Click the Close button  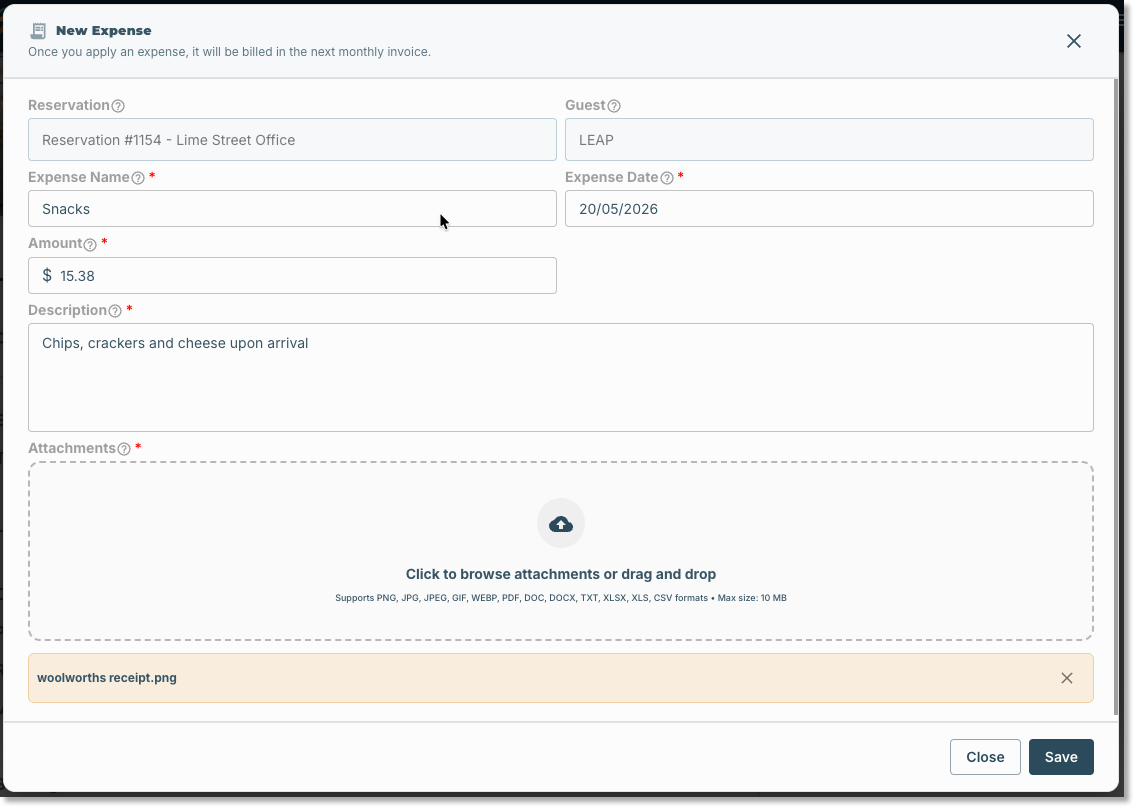click(x=985, y=757)
